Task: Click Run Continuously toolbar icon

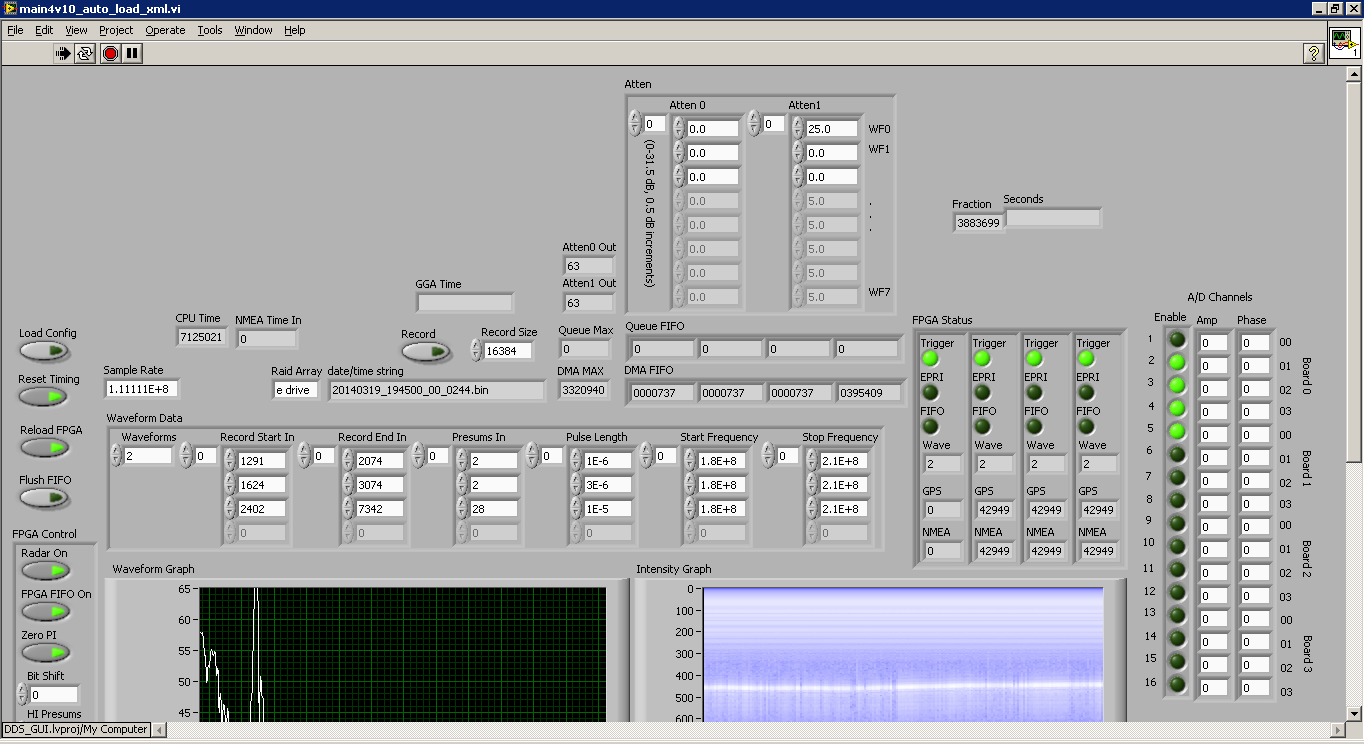Action: (x=85, y=54)
